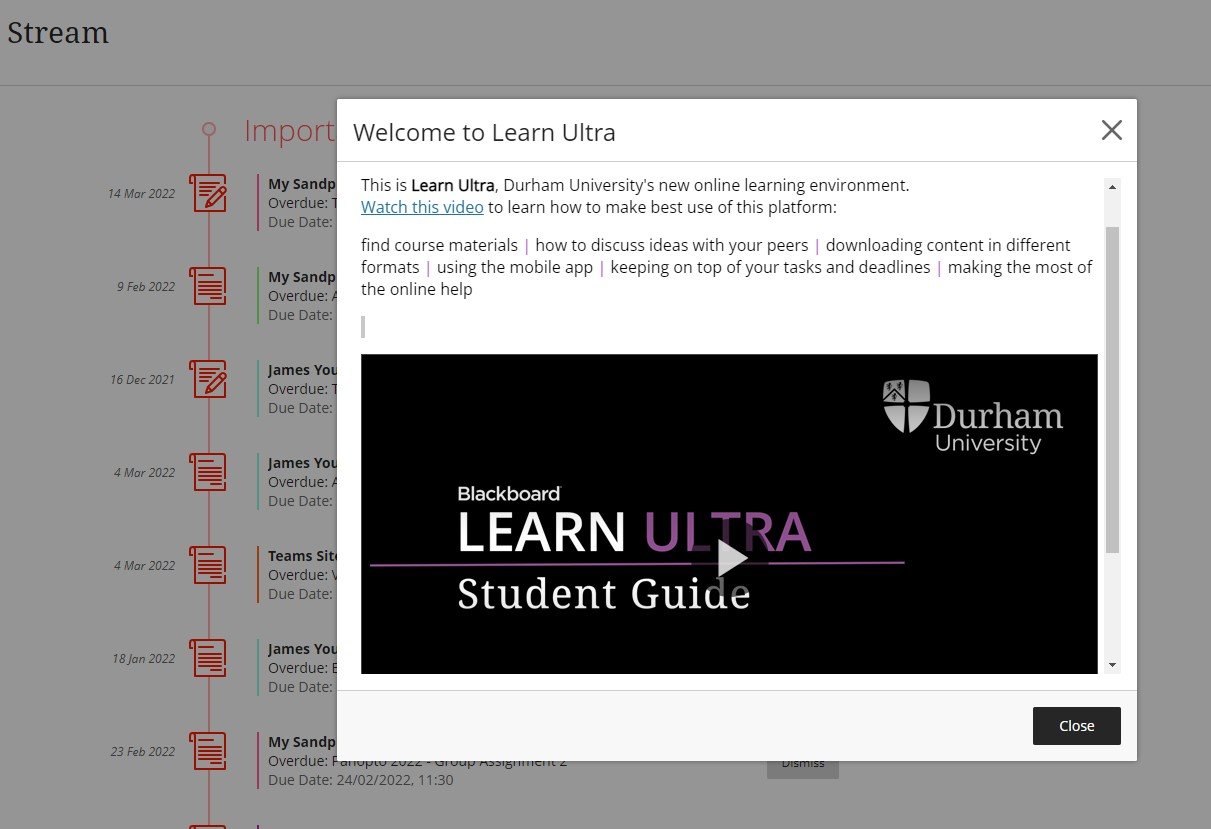Screen dimensions: 1211x829
Task: Click 'using the mobile app' text in dialog
Action: [515, 267]
